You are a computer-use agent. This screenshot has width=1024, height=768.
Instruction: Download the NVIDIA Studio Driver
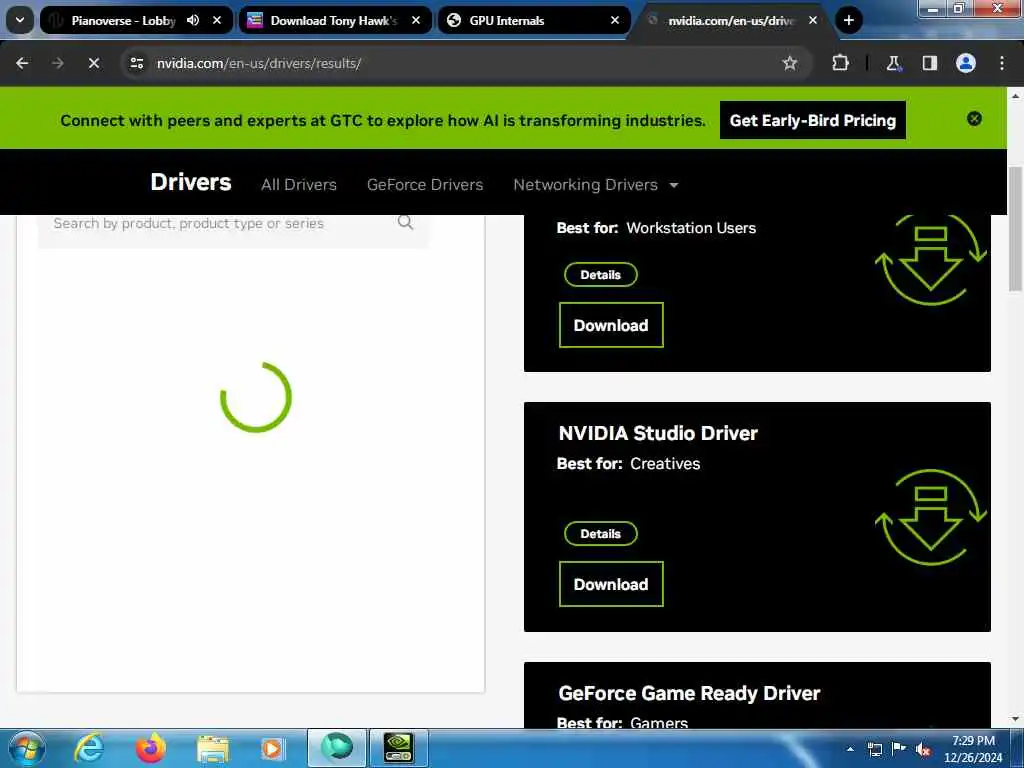[611, 584]
